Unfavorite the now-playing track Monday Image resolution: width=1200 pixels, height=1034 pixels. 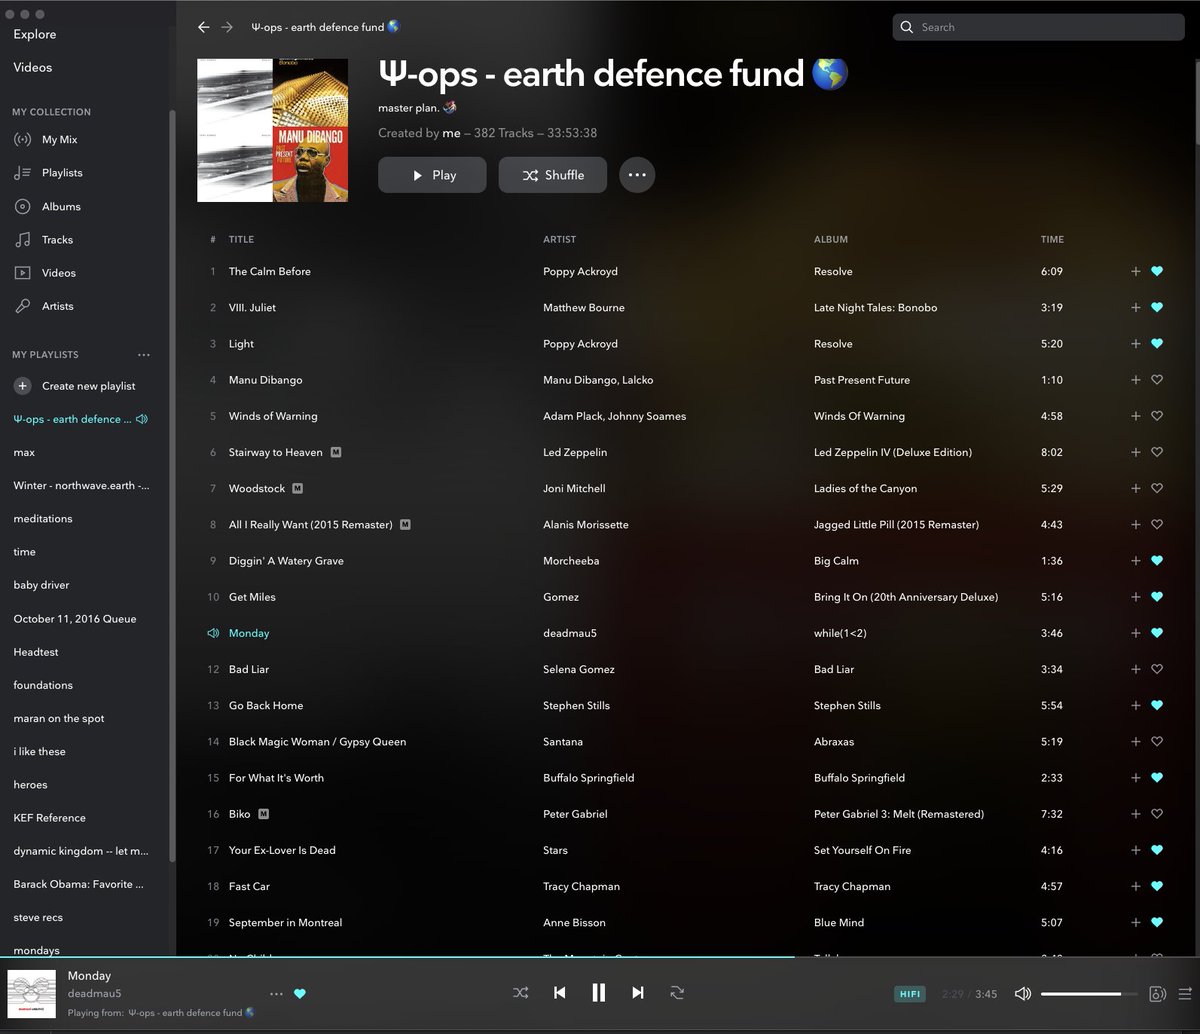click(299, 994)
